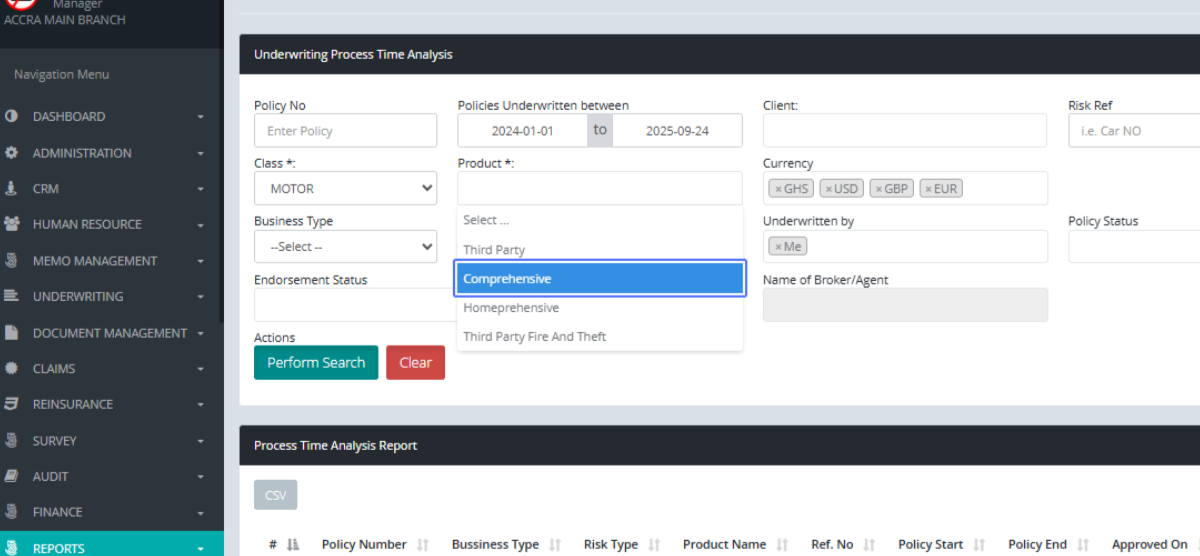The height and width of the screenshot is (556, 1200).
Task: Click the Document Management file icon
Action: point(12,333)
